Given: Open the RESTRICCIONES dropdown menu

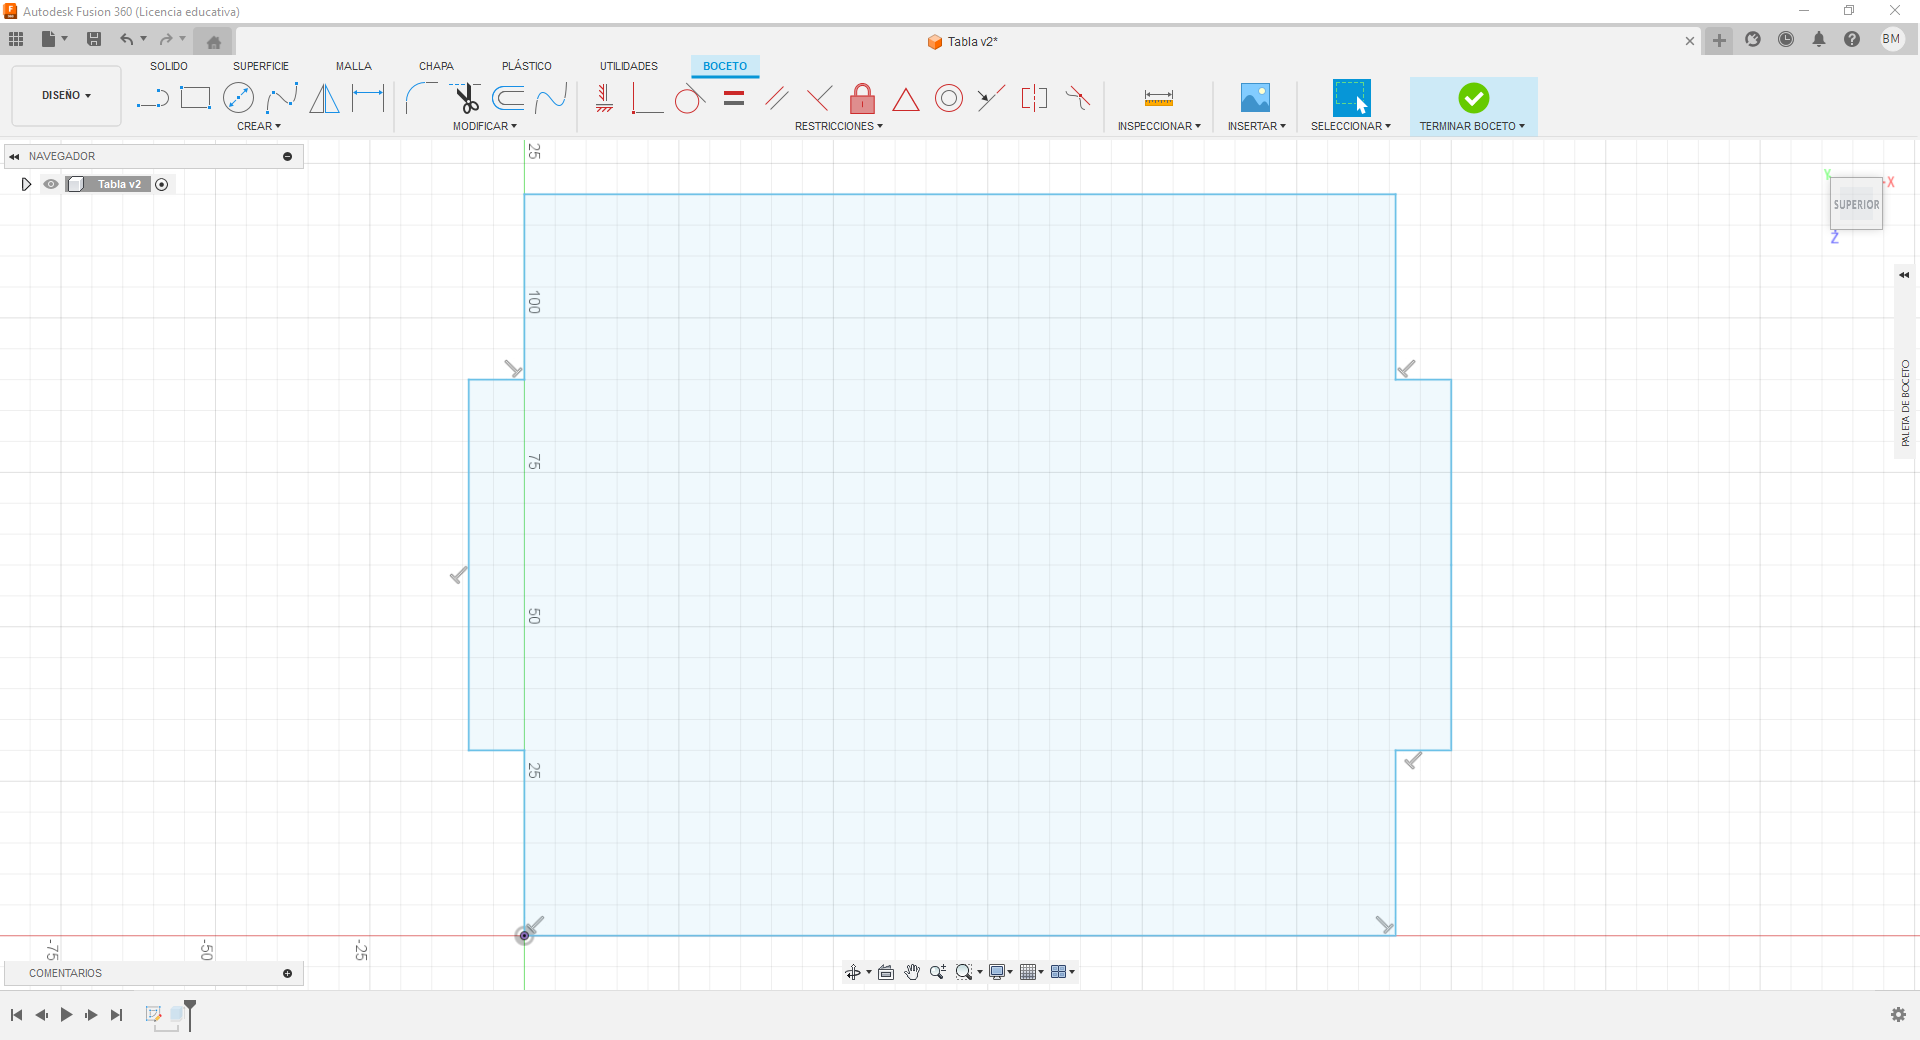Looking at the screenshot, I should (839, 126).
